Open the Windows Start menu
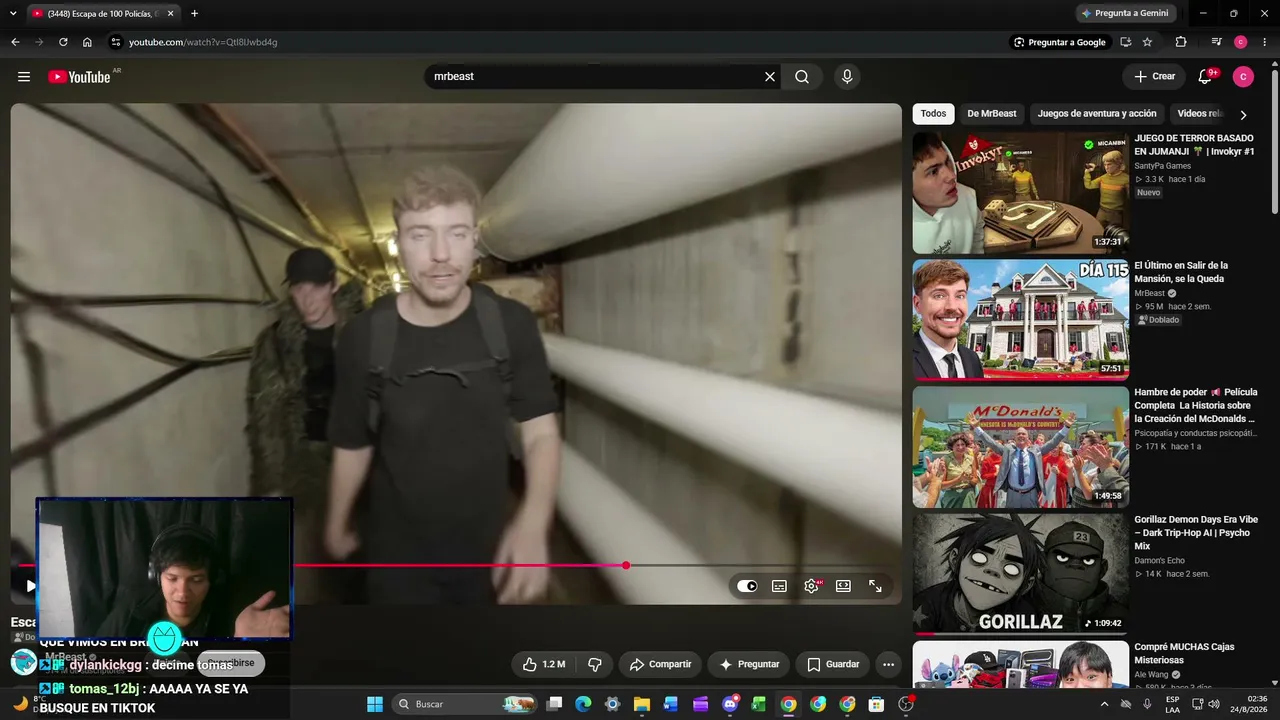 [x=375, y=704]
